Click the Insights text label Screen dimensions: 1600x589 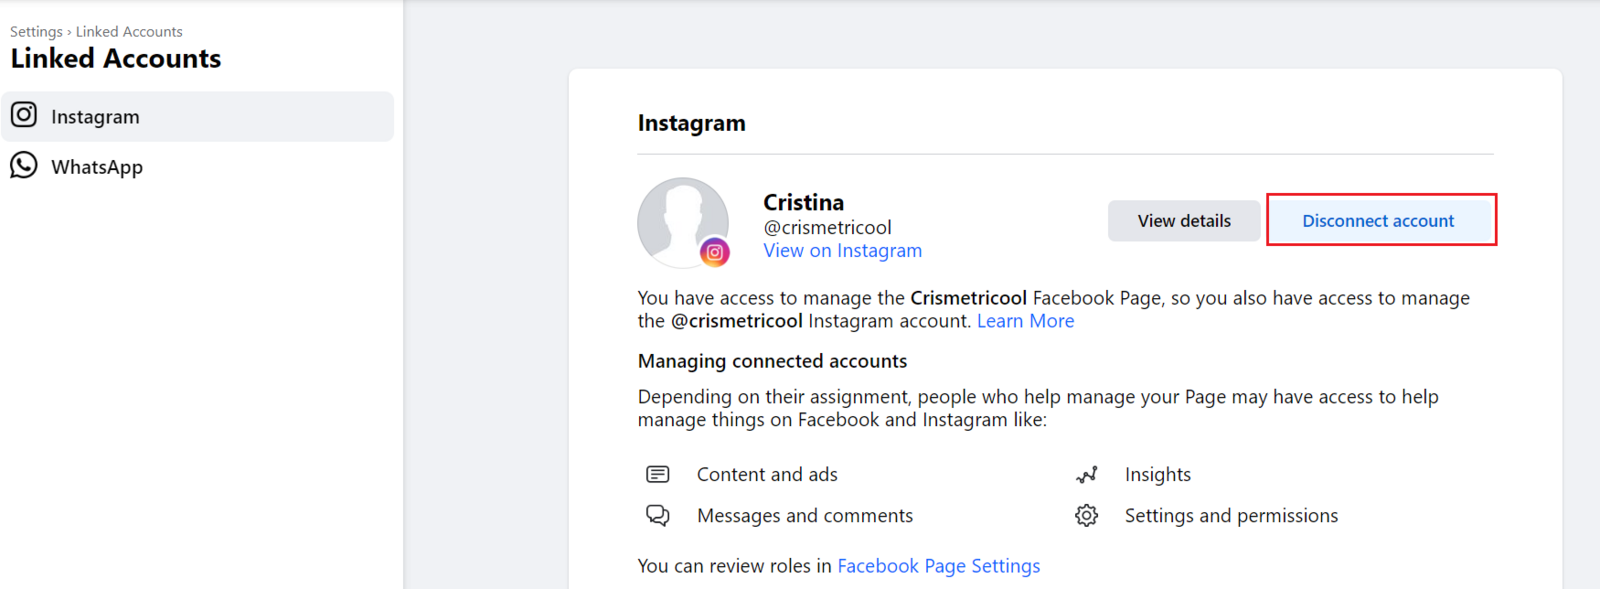(1157, 475)
